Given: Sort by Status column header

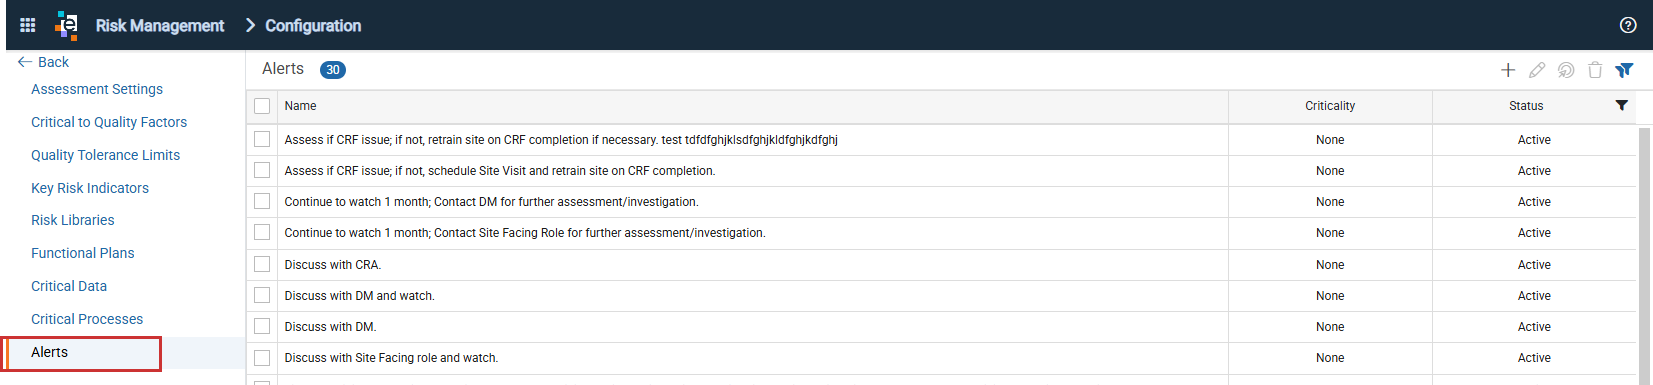Looking at the screenshot, I should point(1526,106).
